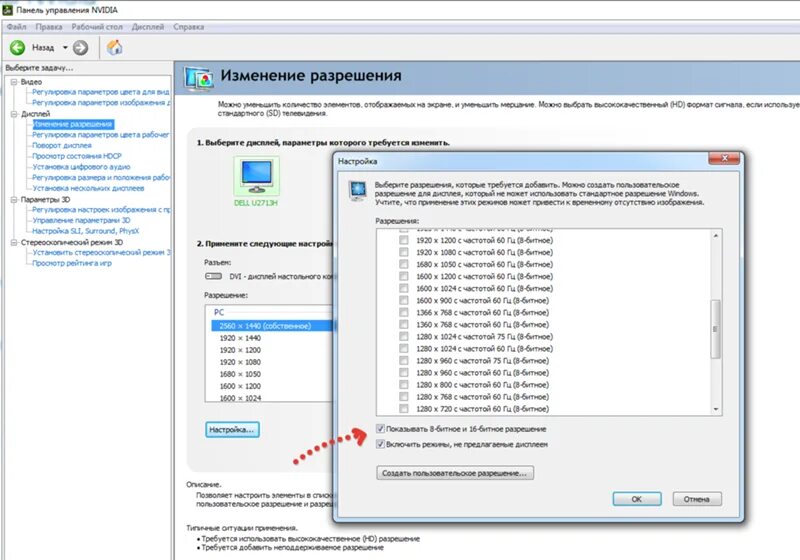Open Настройка SLI, Surround, PhysX link
Screen dimensions: 800x560
(x=85, y=231)
